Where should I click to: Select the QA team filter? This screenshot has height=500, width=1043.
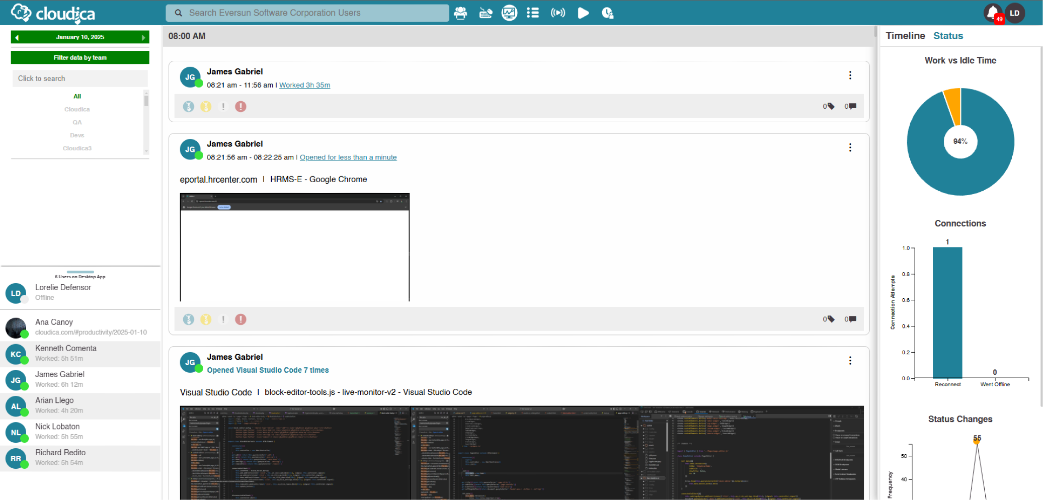click(77, 122)
